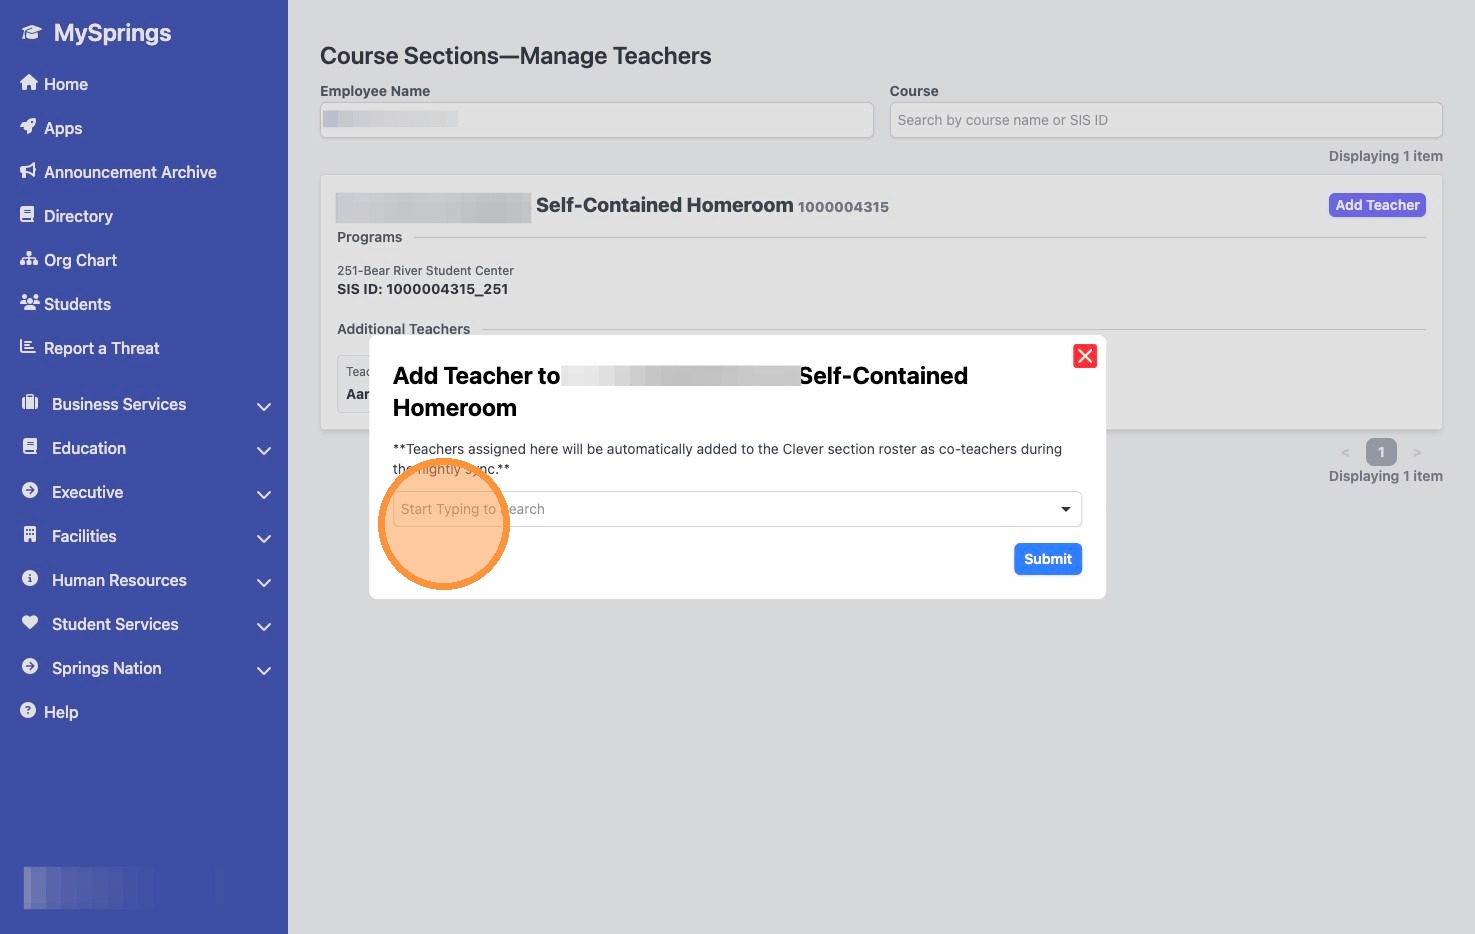Click the Add Teacher button
1475x934 pixels.
(1377, 205)
